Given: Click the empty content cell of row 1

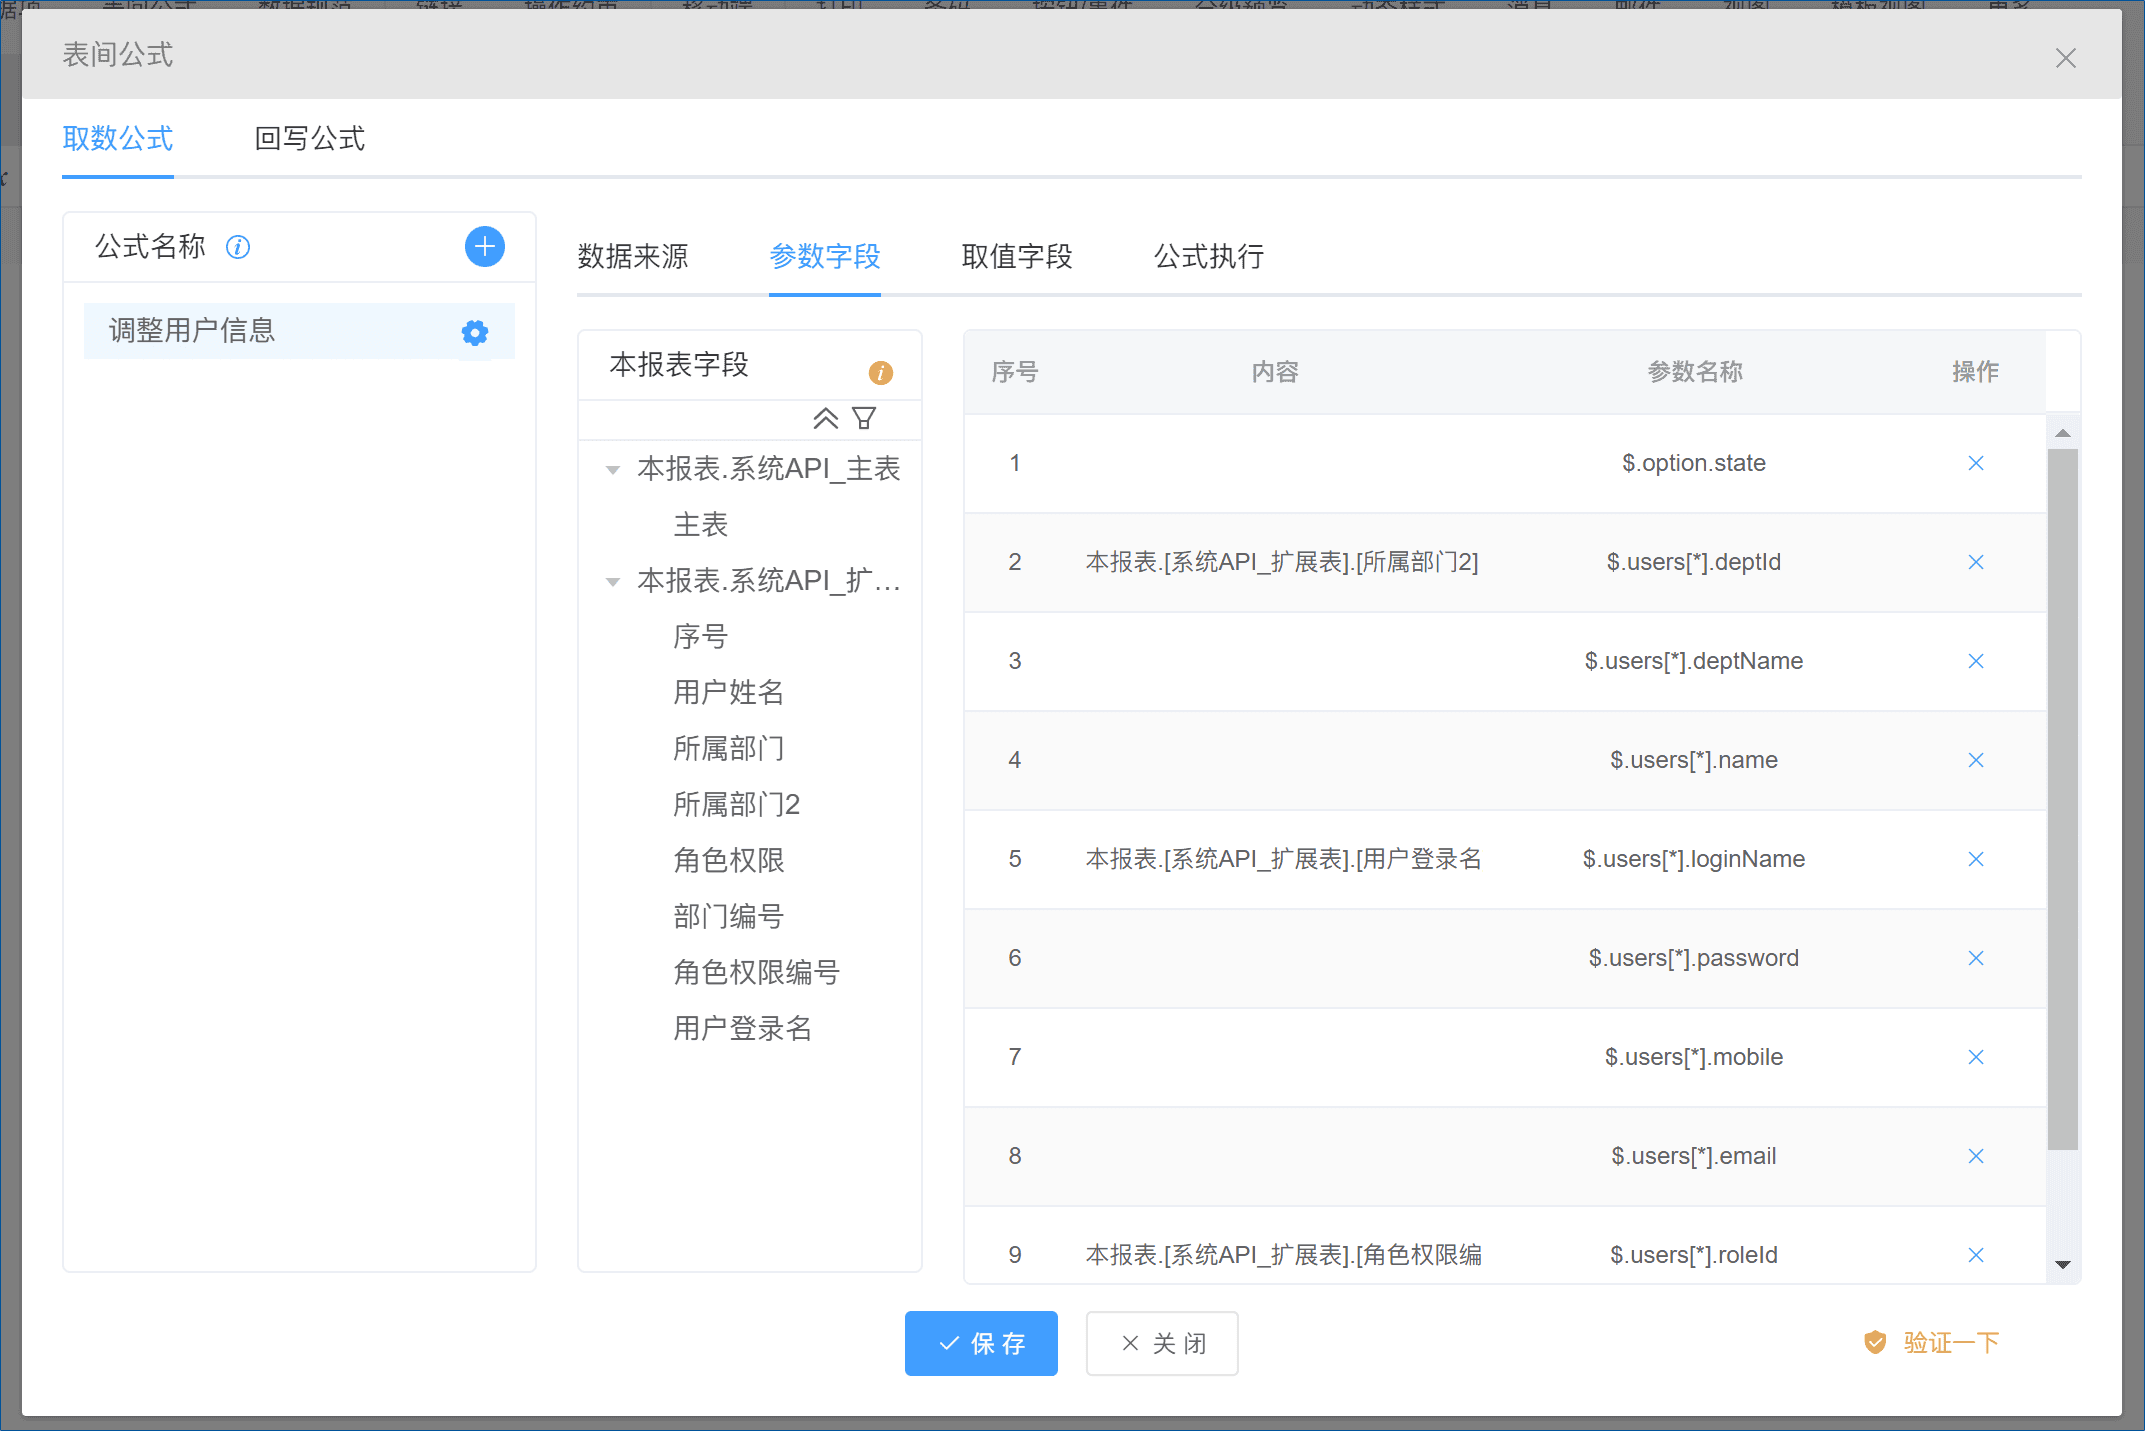Looking at the screenshot, I should [1275, 463].
